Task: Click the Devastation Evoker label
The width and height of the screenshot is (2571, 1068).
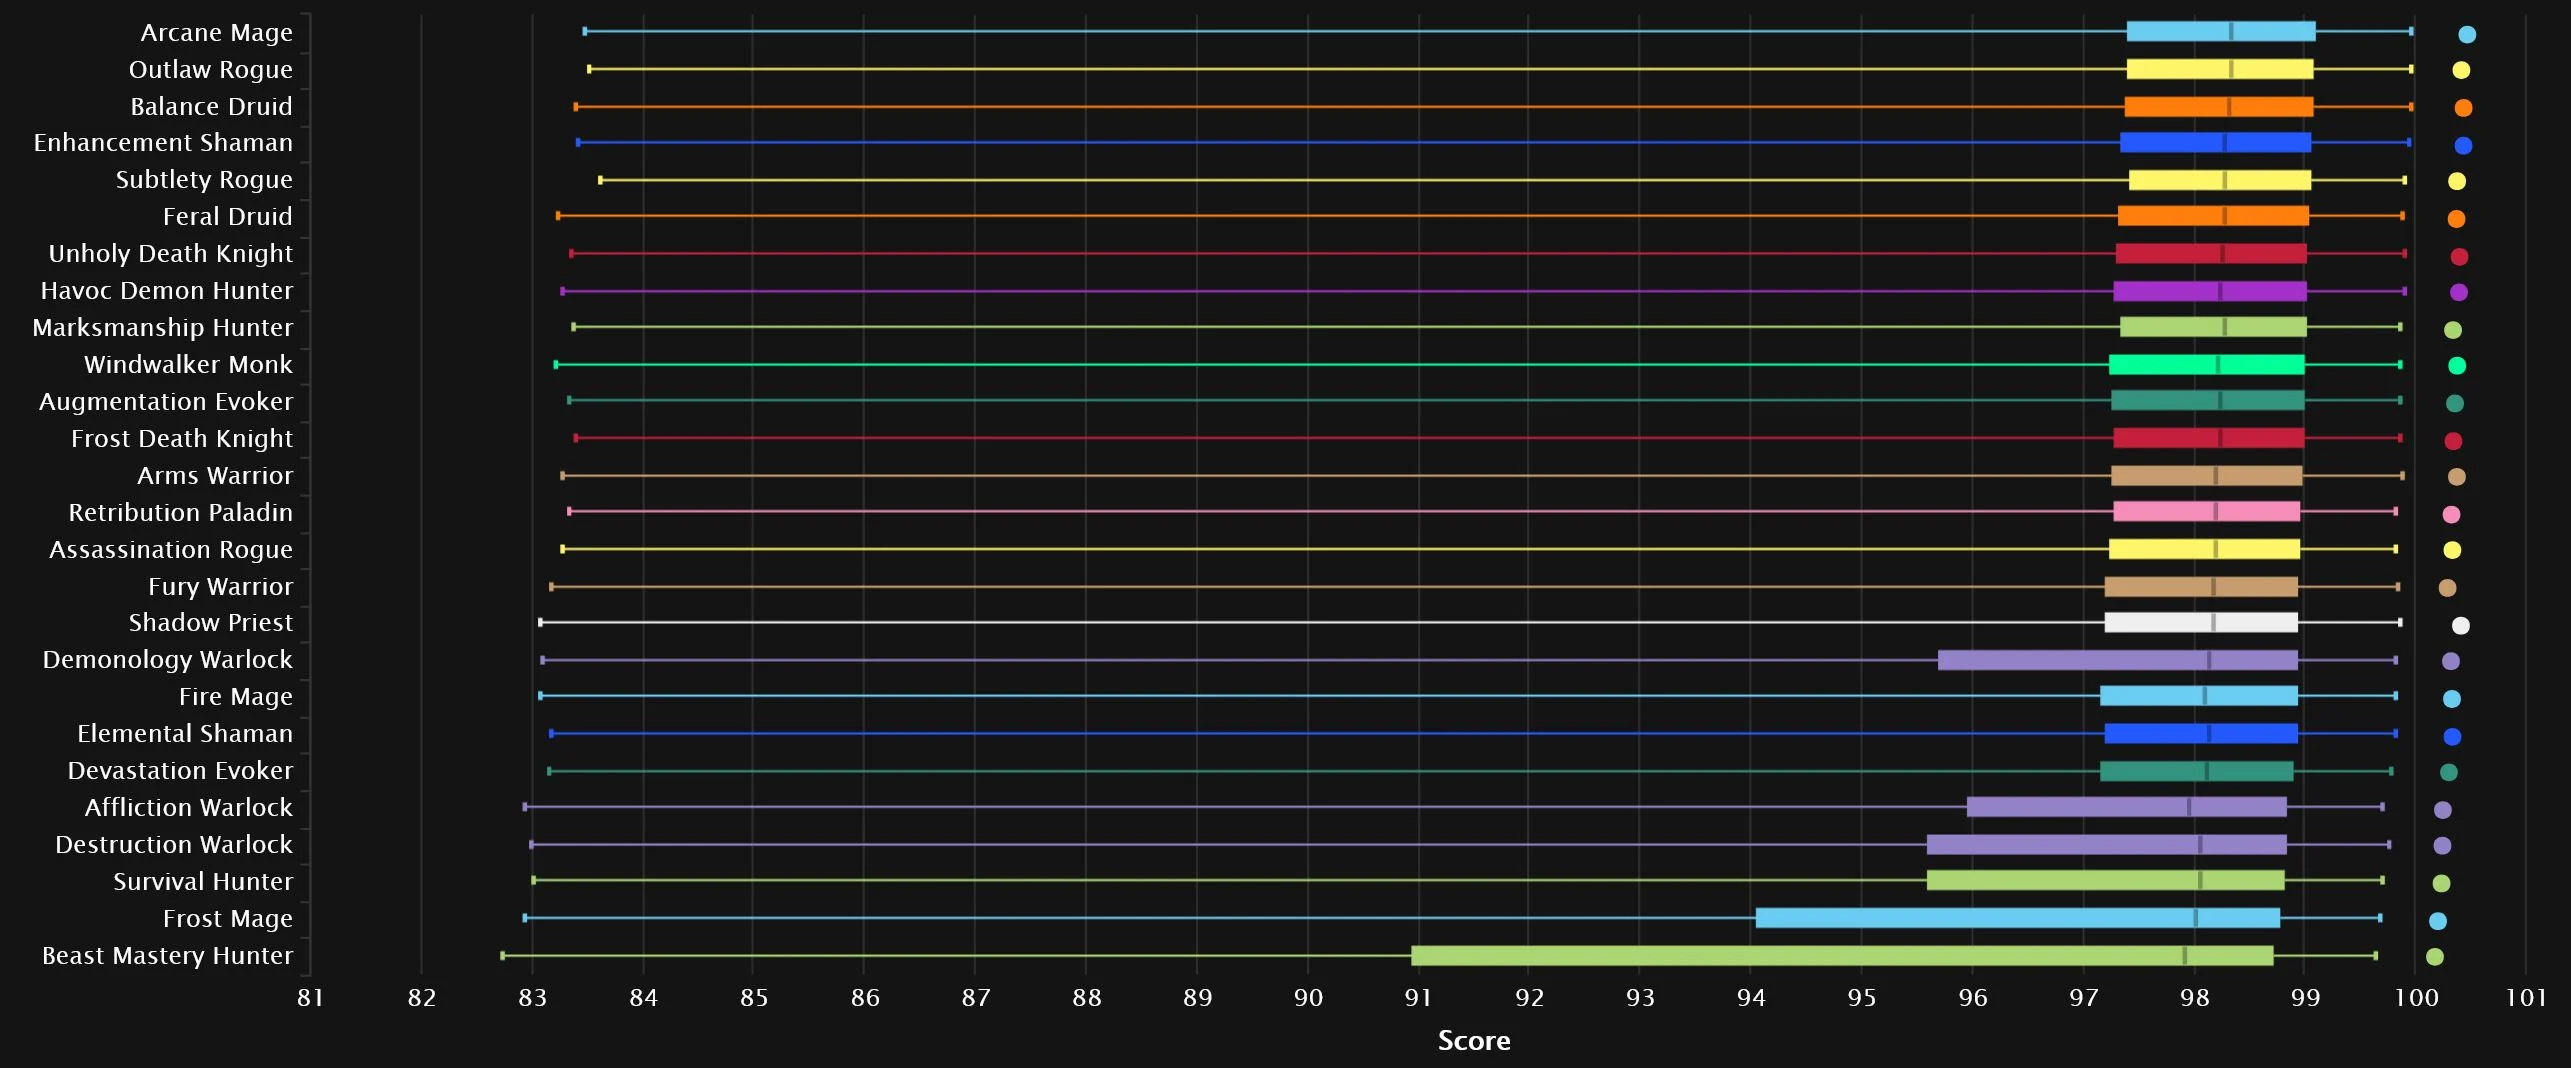Action: (181, 771)
